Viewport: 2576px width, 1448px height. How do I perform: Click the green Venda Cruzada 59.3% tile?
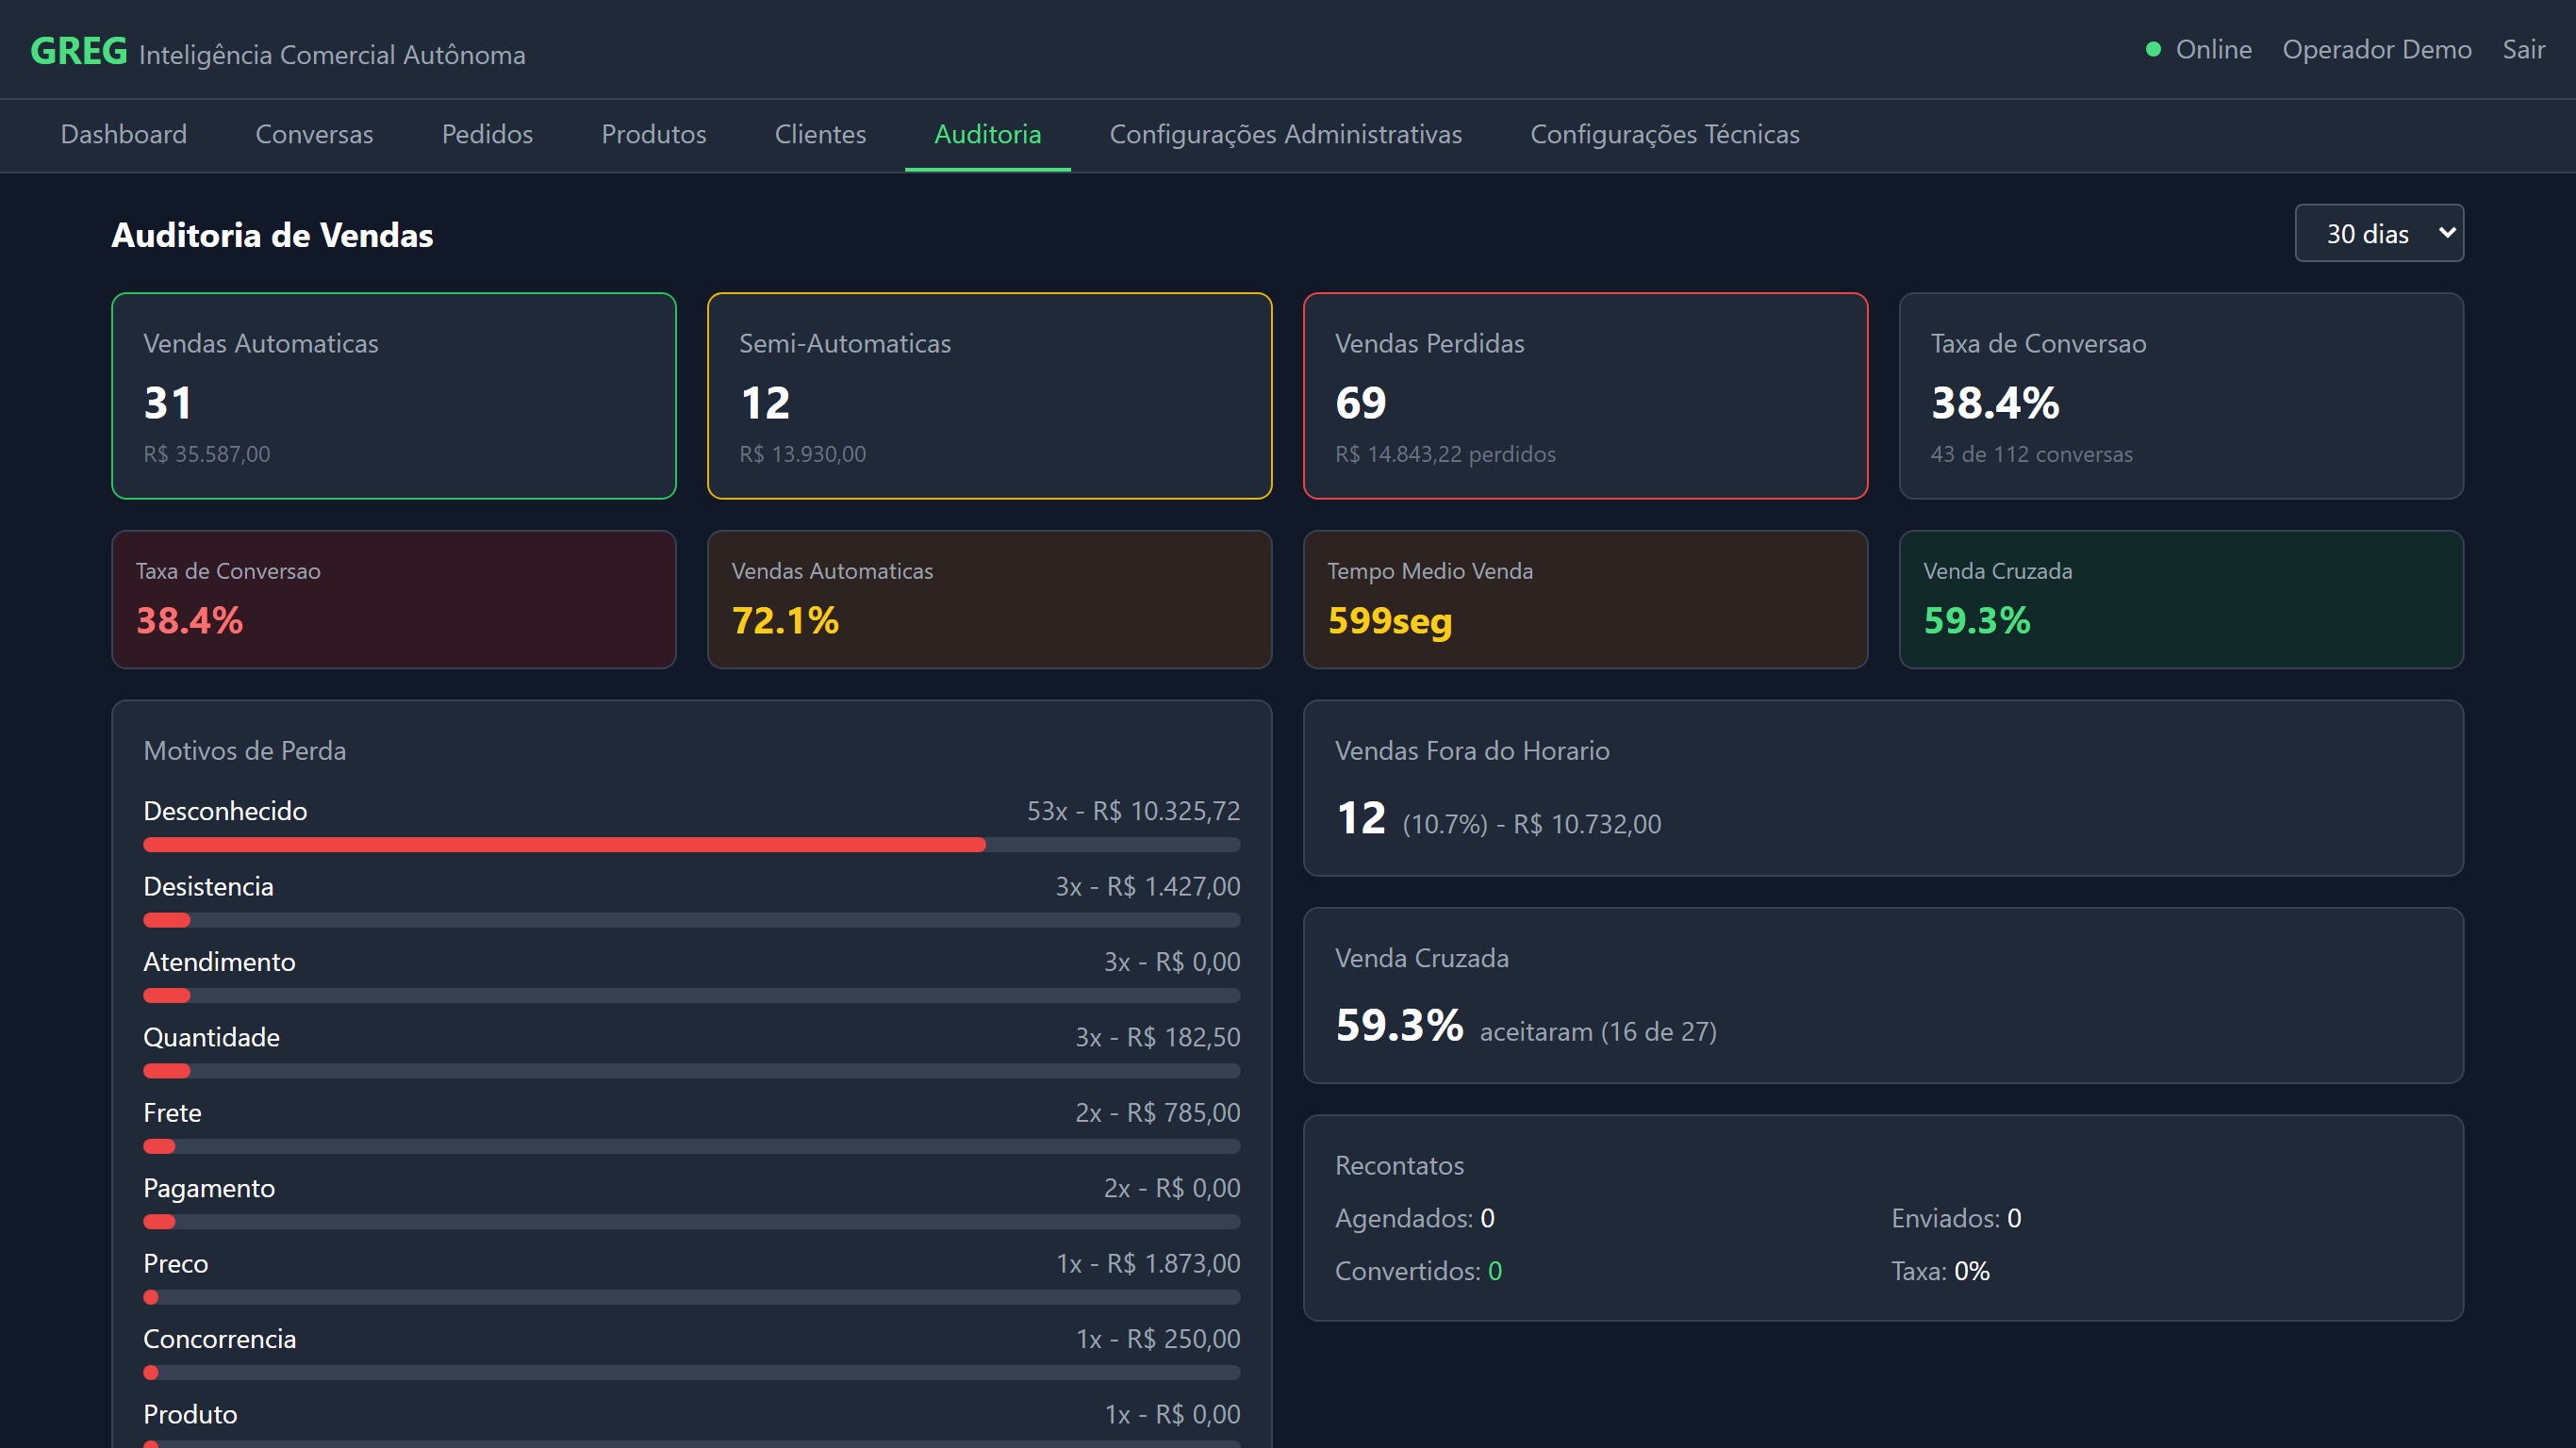[x=2180, y=599]
